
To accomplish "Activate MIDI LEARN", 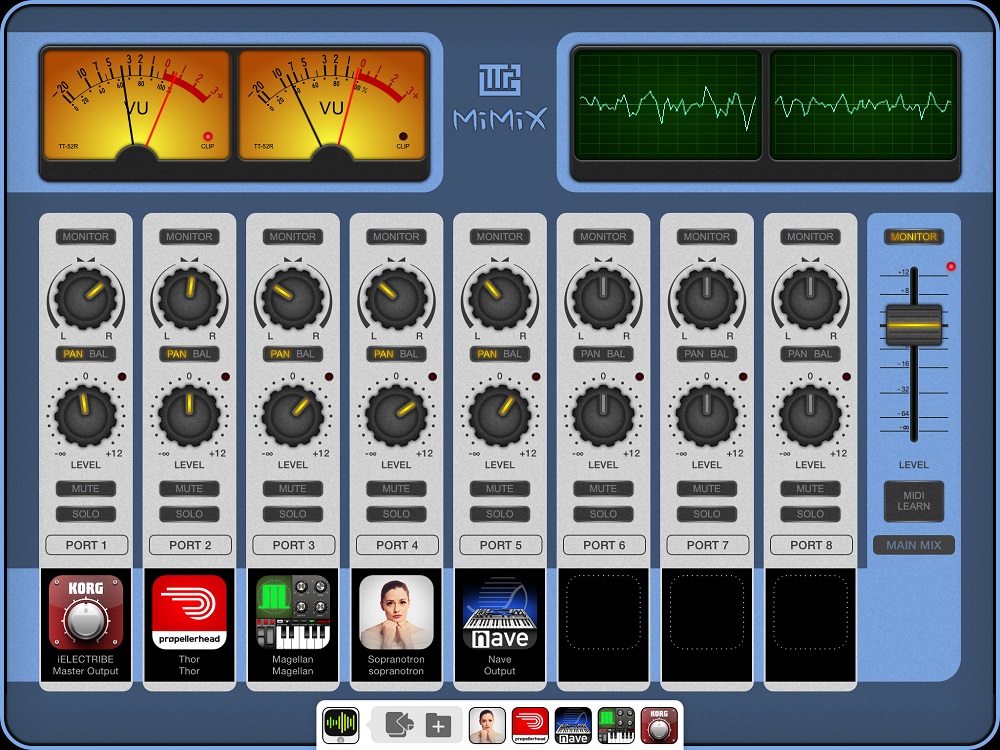I will [x=914, y=501].
